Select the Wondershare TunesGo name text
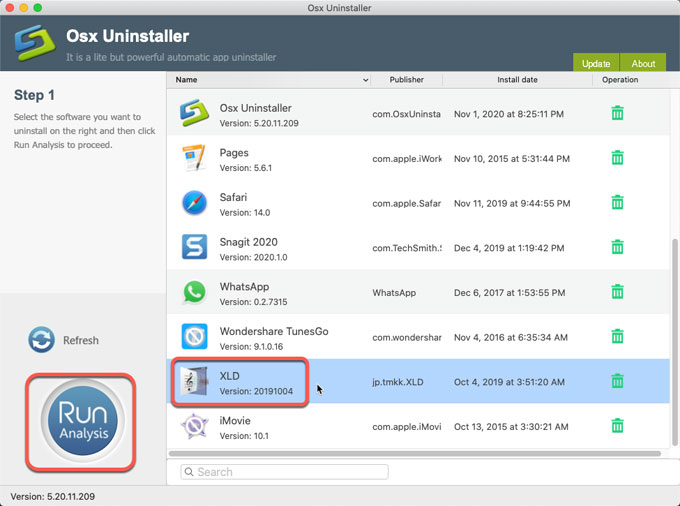 274,331
